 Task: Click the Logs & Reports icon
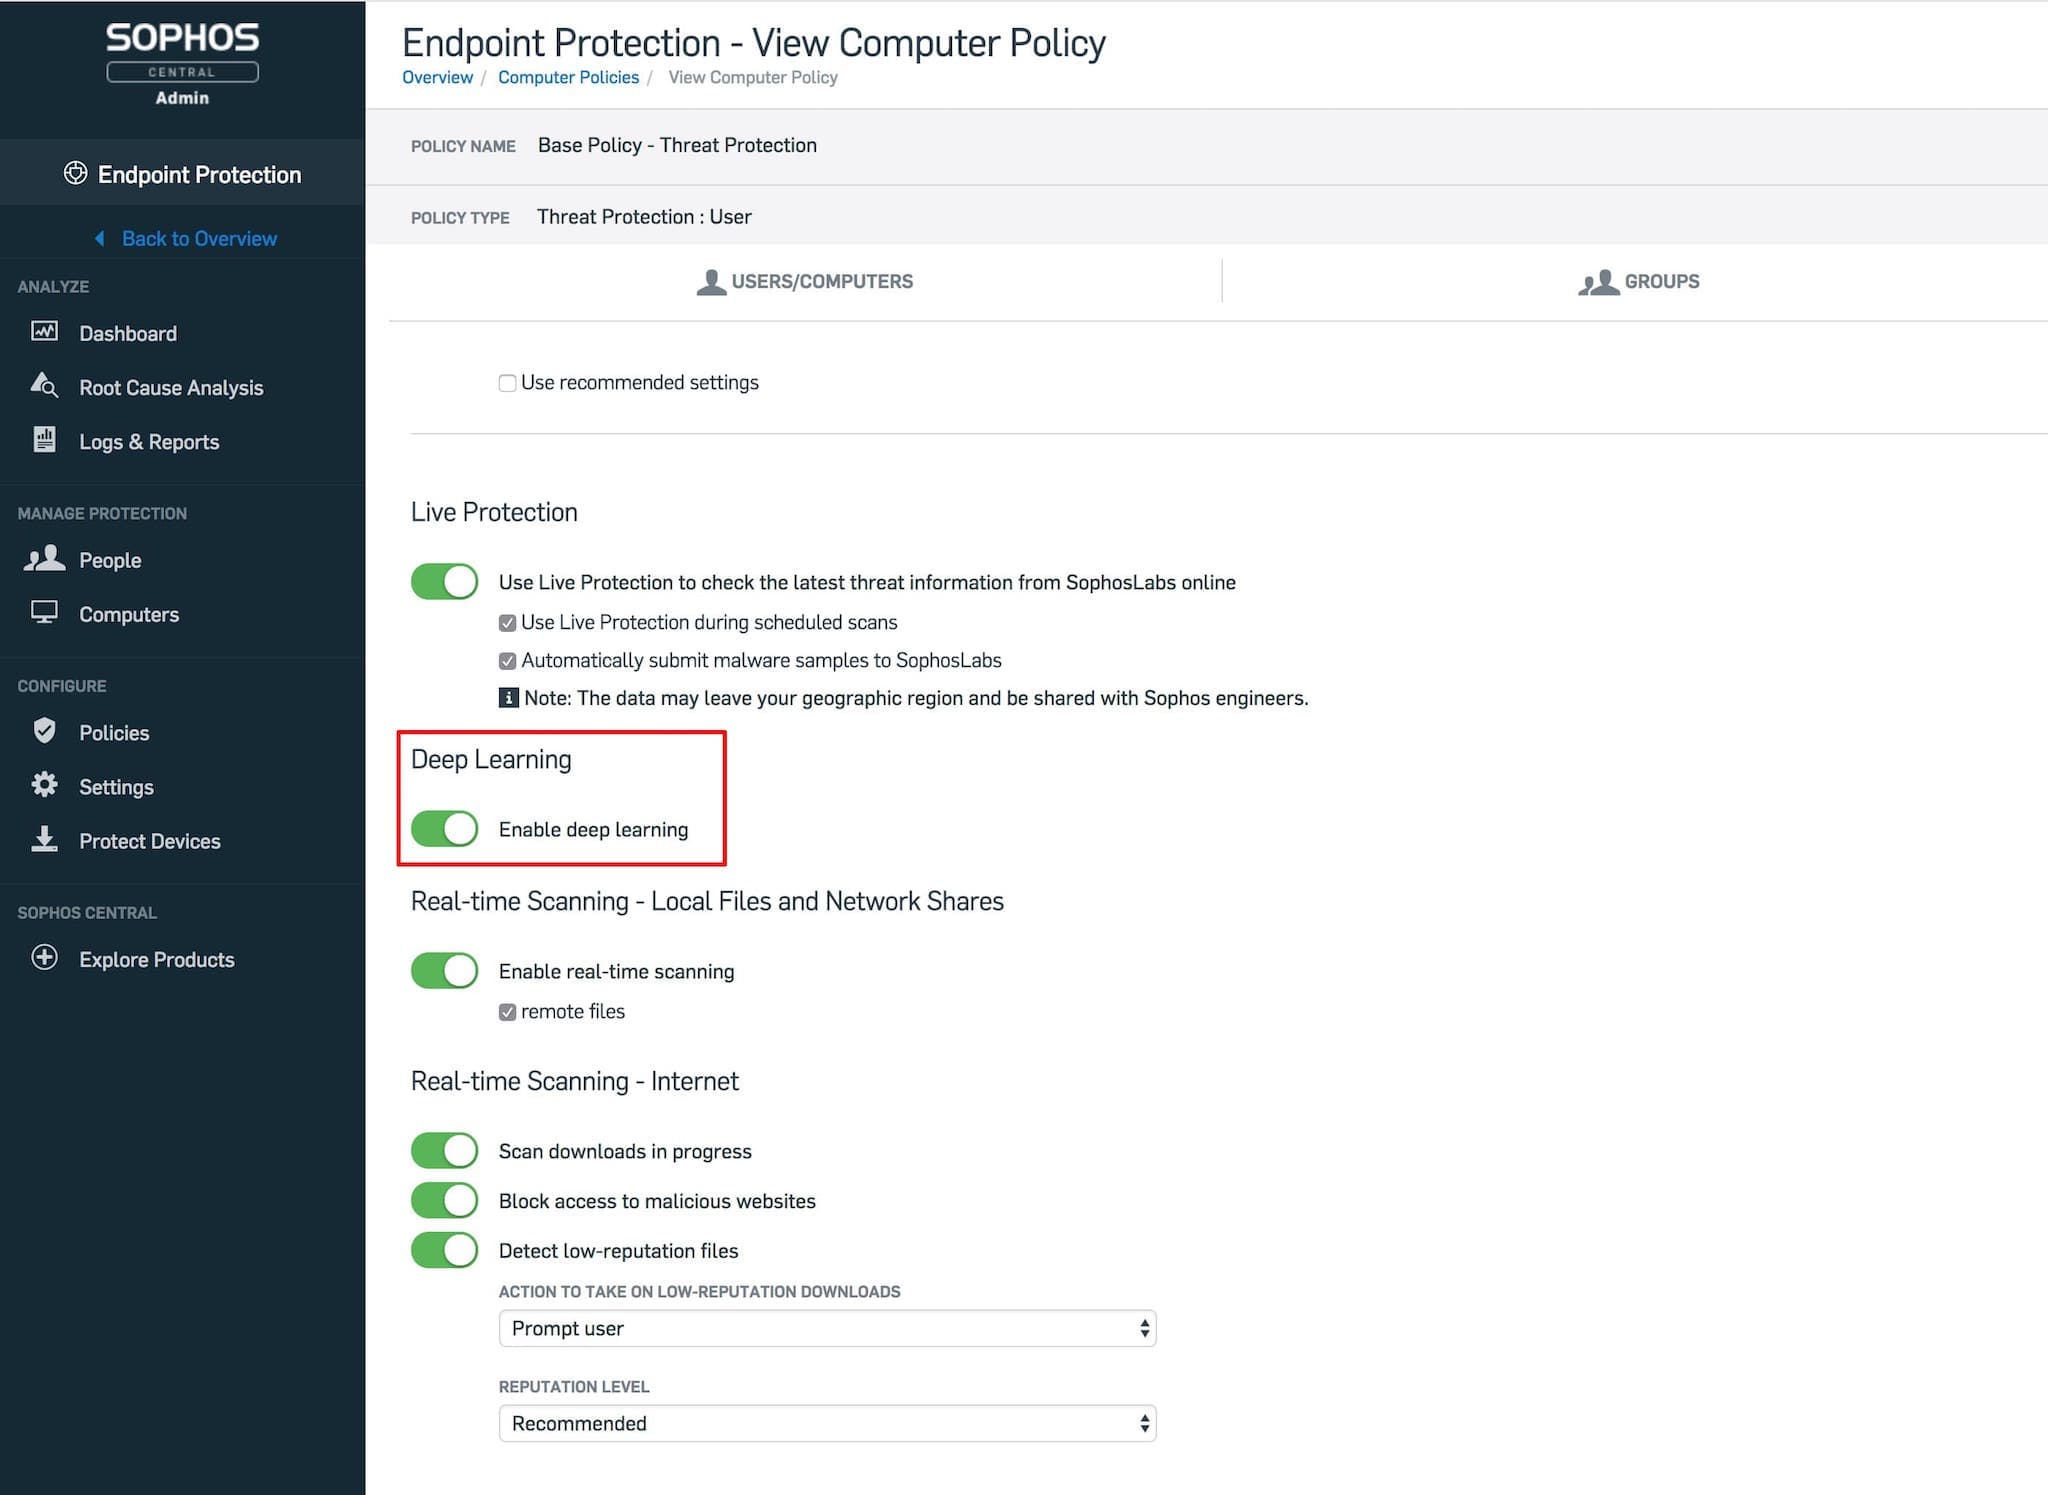(44, 440)
